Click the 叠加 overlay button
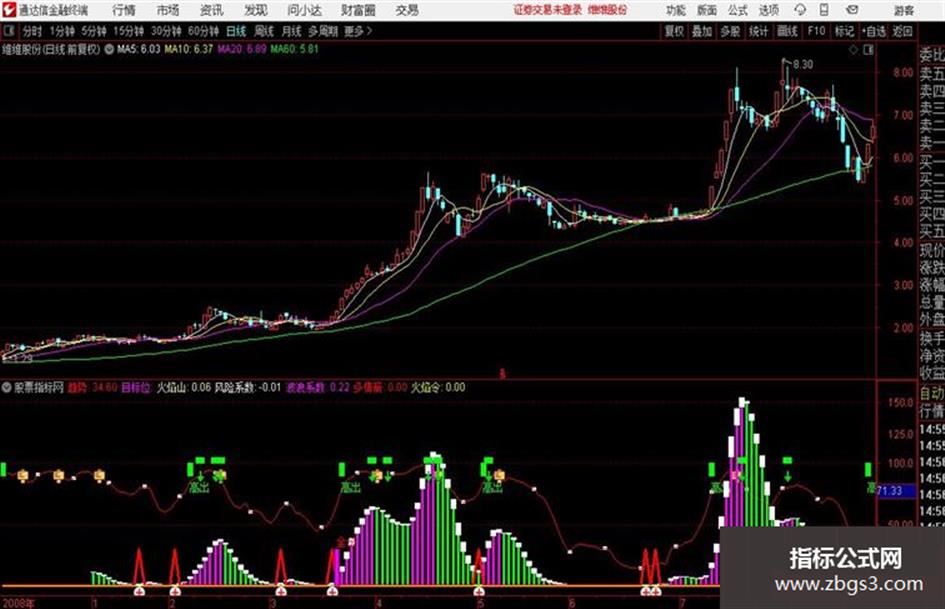 click(x=702, y=31)
